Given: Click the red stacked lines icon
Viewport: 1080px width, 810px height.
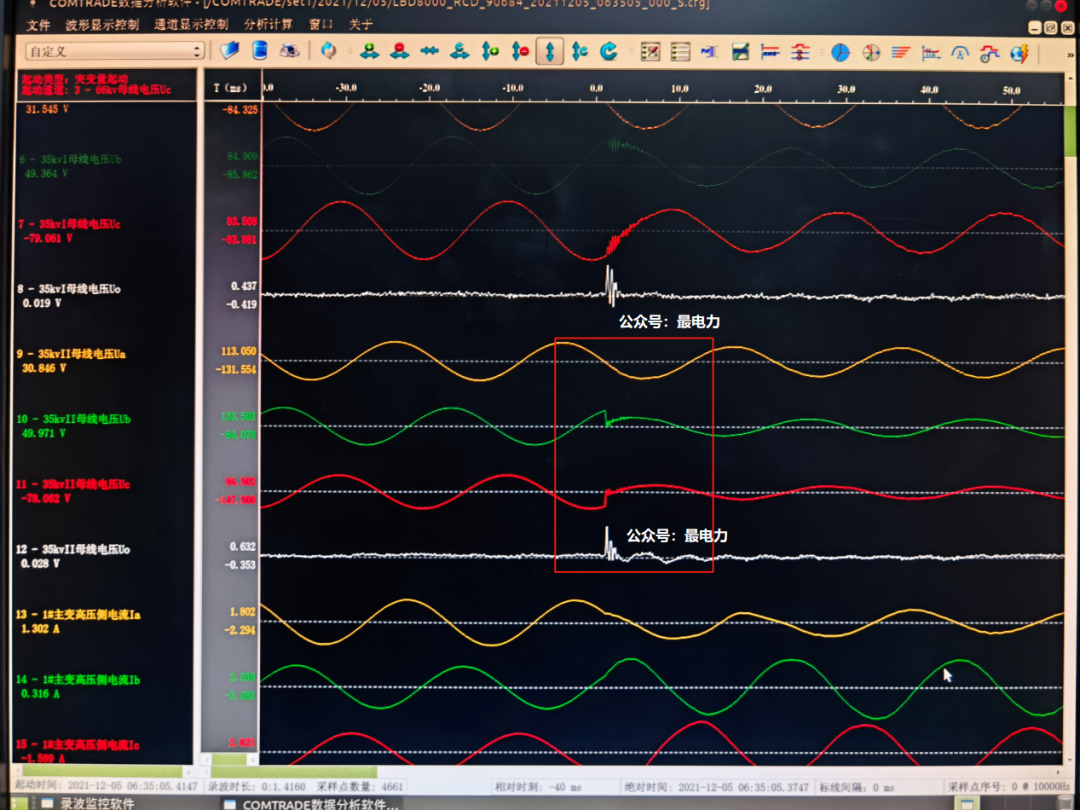Looking at the screenshot, I should click(x=800, y=52).
